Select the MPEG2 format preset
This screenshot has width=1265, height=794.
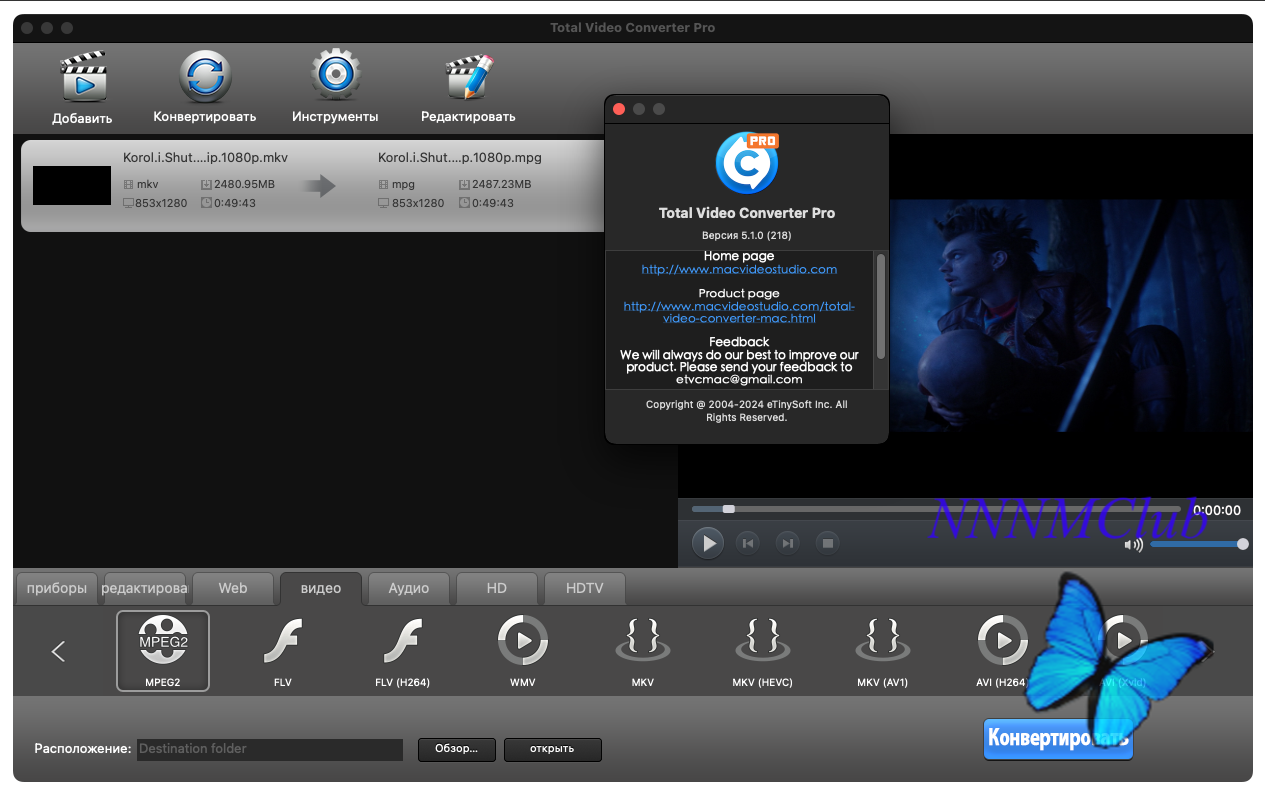[x=163, y=642]
